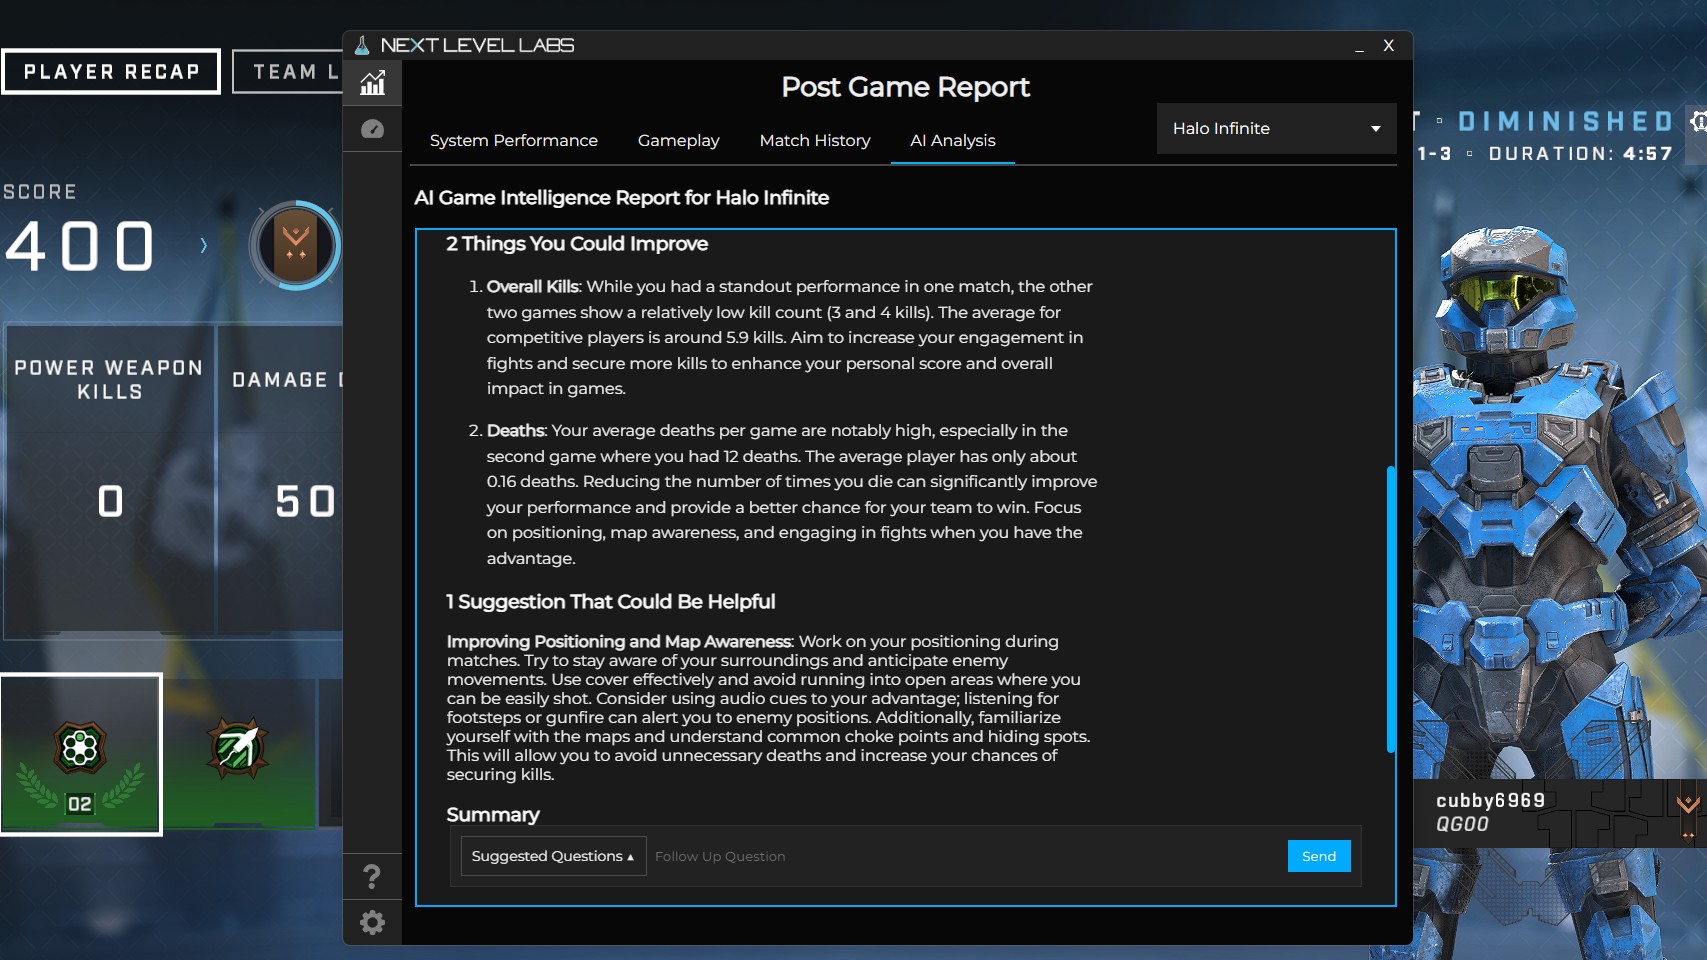Click the Damage stat card showing 50

(x=281, y=480)
